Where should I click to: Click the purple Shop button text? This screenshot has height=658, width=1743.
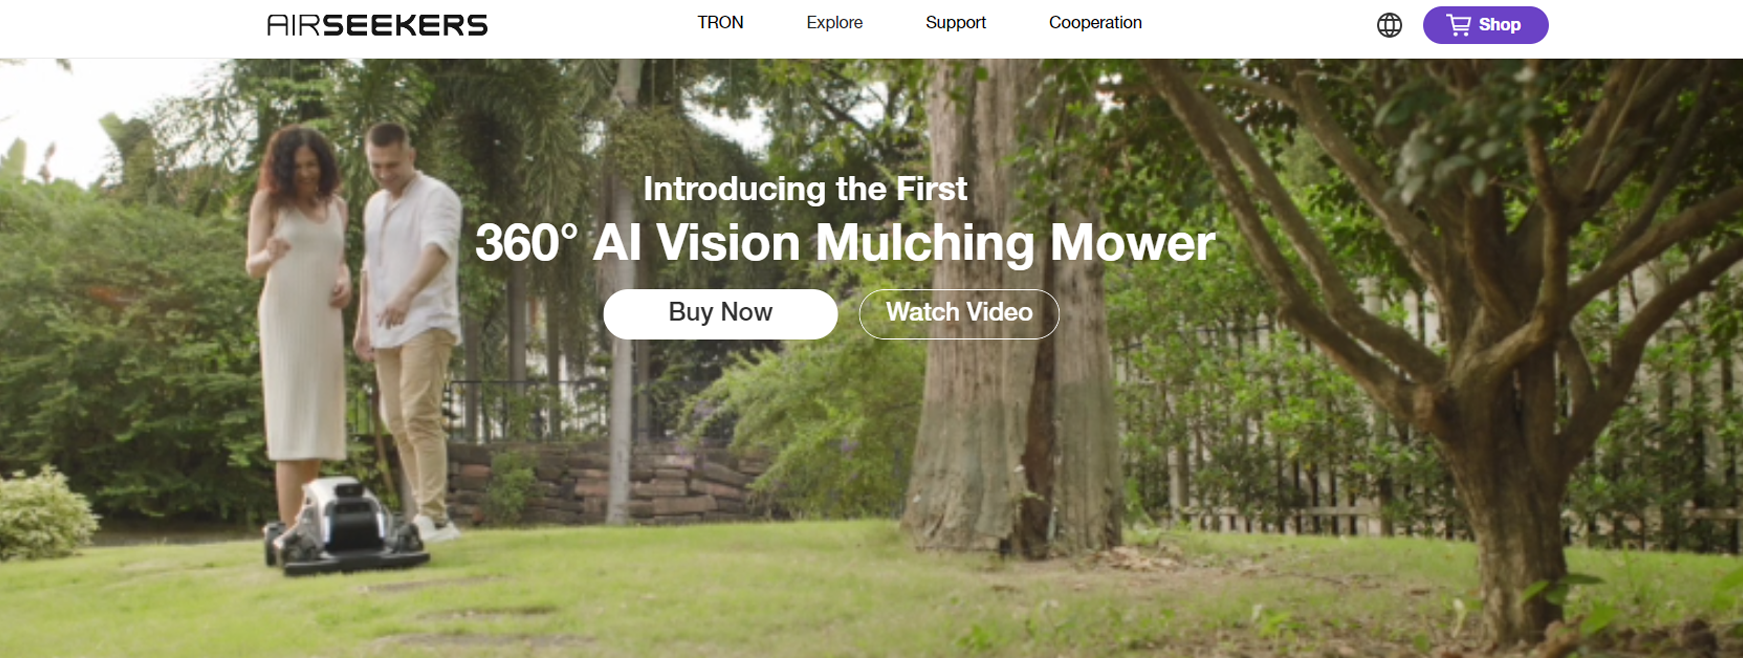[1499, 25]
